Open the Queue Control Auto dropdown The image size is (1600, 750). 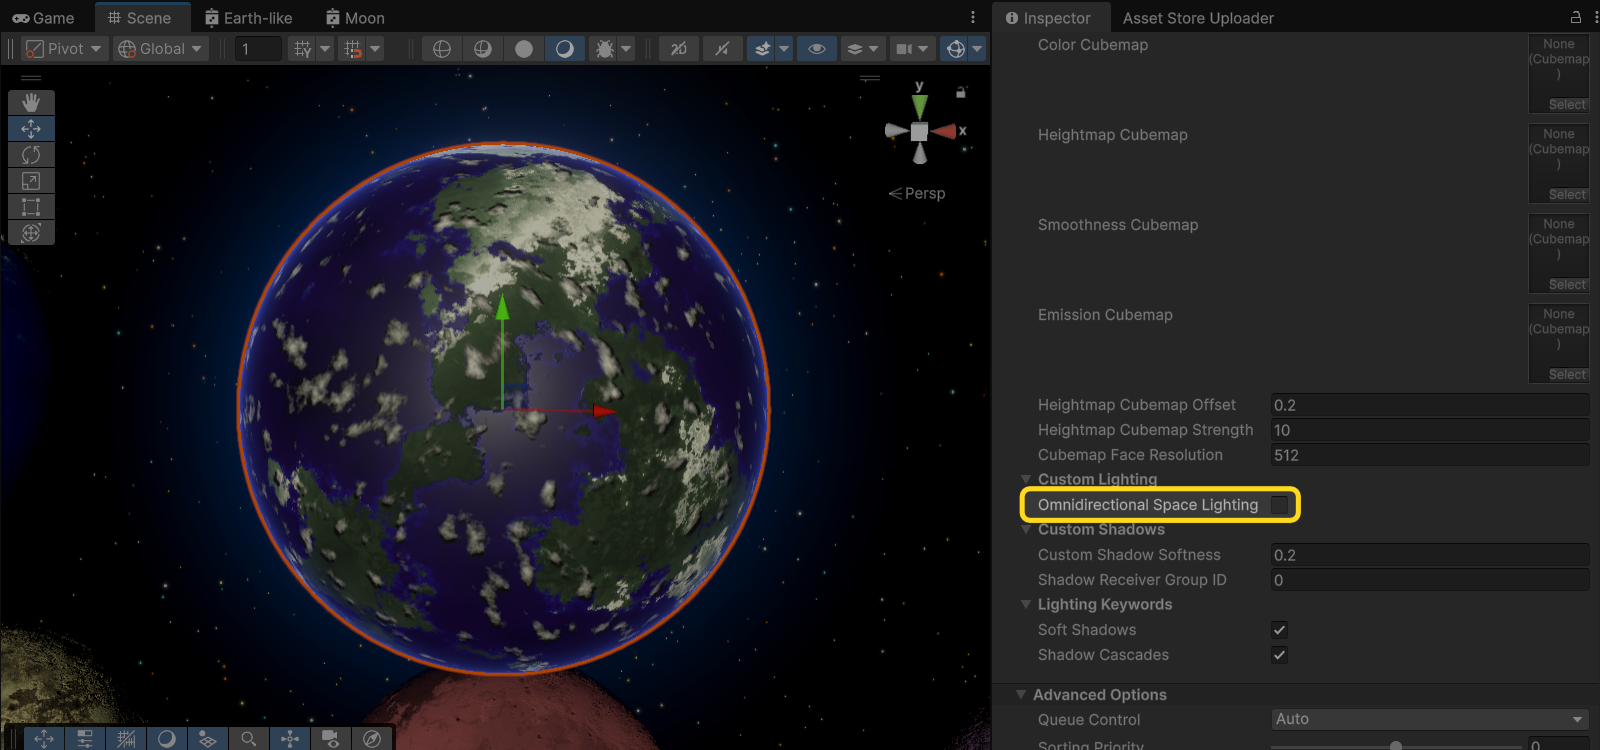[1430, 719]
